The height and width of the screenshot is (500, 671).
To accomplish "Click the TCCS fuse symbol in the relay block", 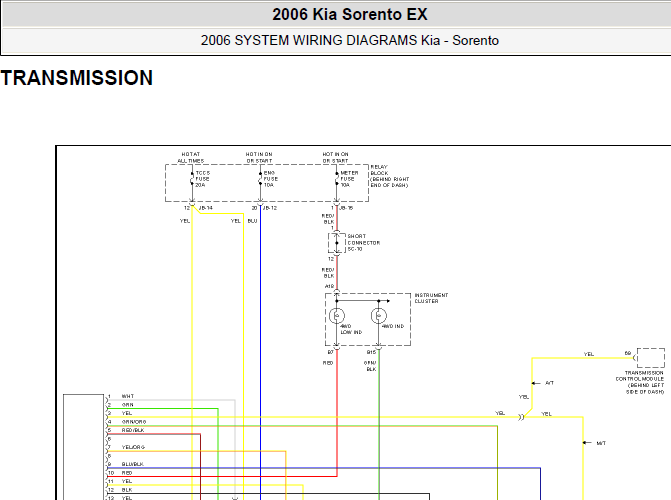I will point(192,179).
